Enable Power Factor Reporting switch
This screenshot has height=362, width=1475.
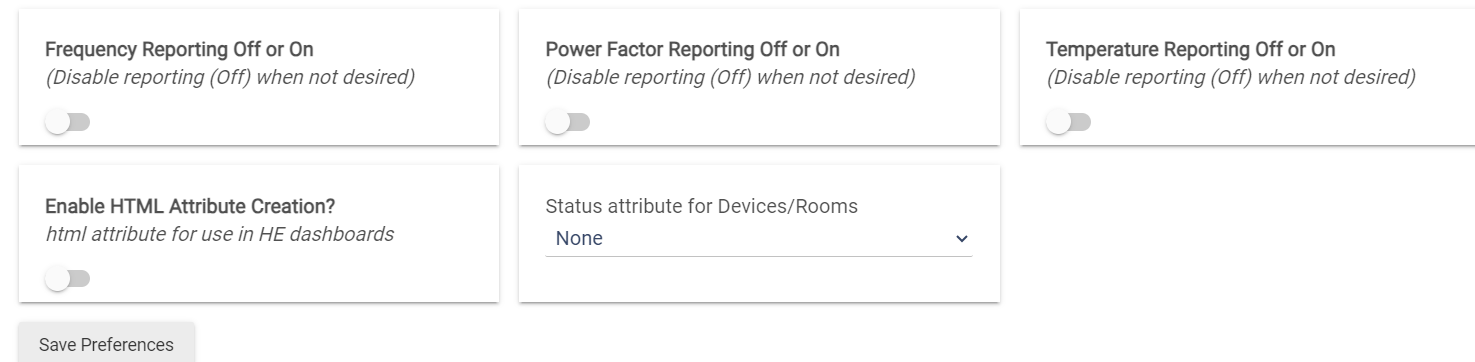coord(568,122)
